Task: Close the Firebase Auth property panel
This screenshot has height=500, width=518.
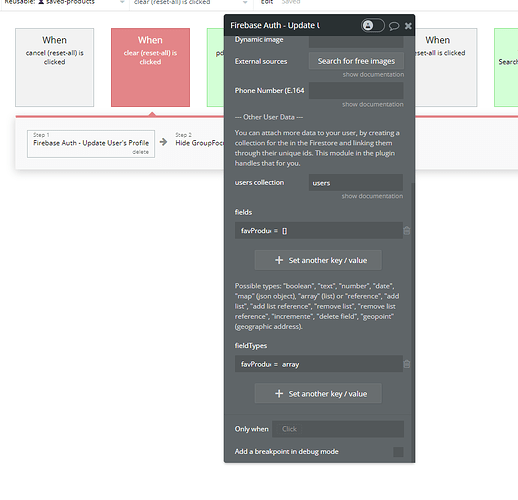Action: (408, 26)
